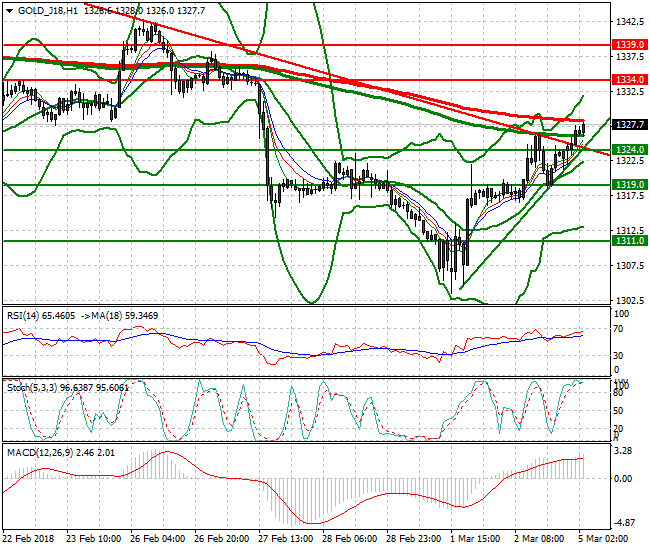
Task: Click the Stoch(5,3,3) indicator label
Action: click(68, 388)
